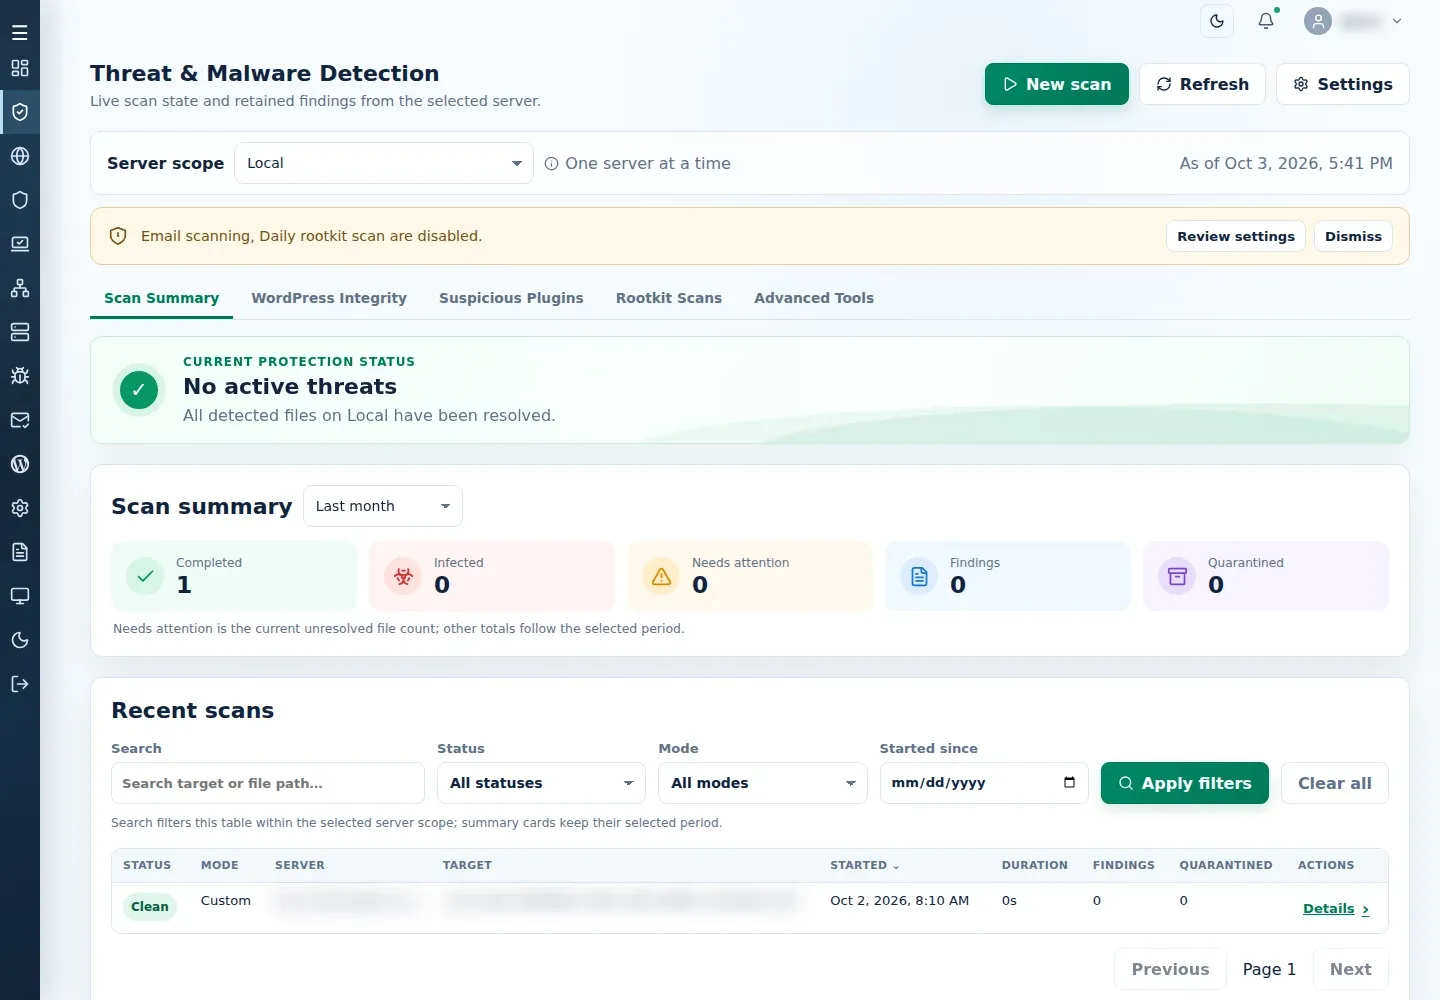Click Review settings in the warning banner
The image size is (1440, 1000).
(1236, 236)
